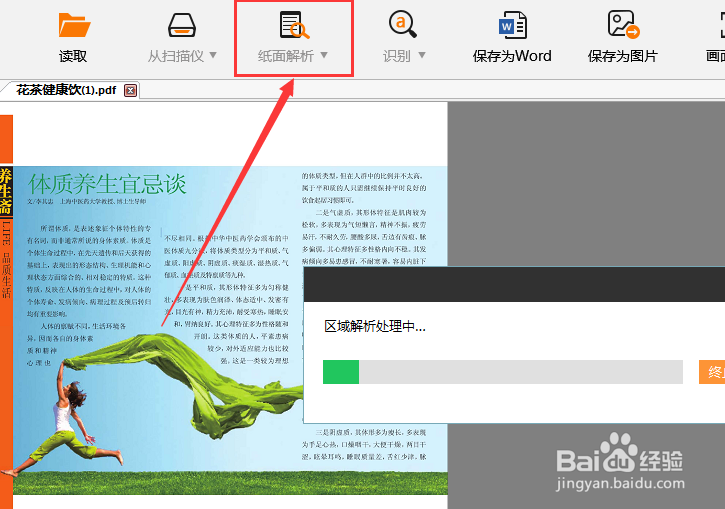
Task: Click the 保存为Word document icon
Action: [512, 25]
